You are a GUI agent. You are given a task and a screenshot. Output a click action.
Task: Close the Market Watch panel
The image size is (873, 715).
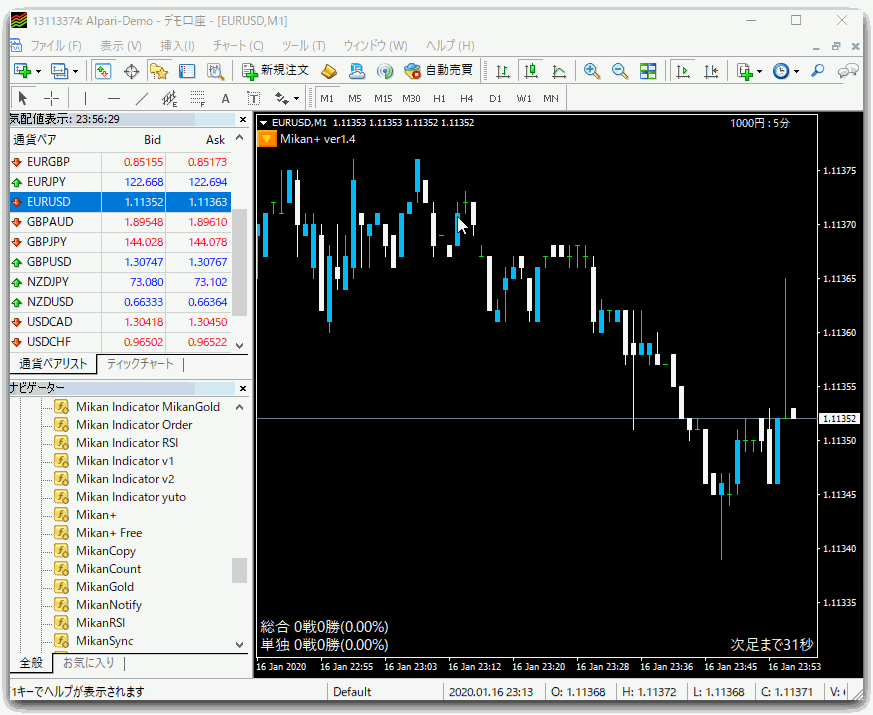(x=243, y=119)
